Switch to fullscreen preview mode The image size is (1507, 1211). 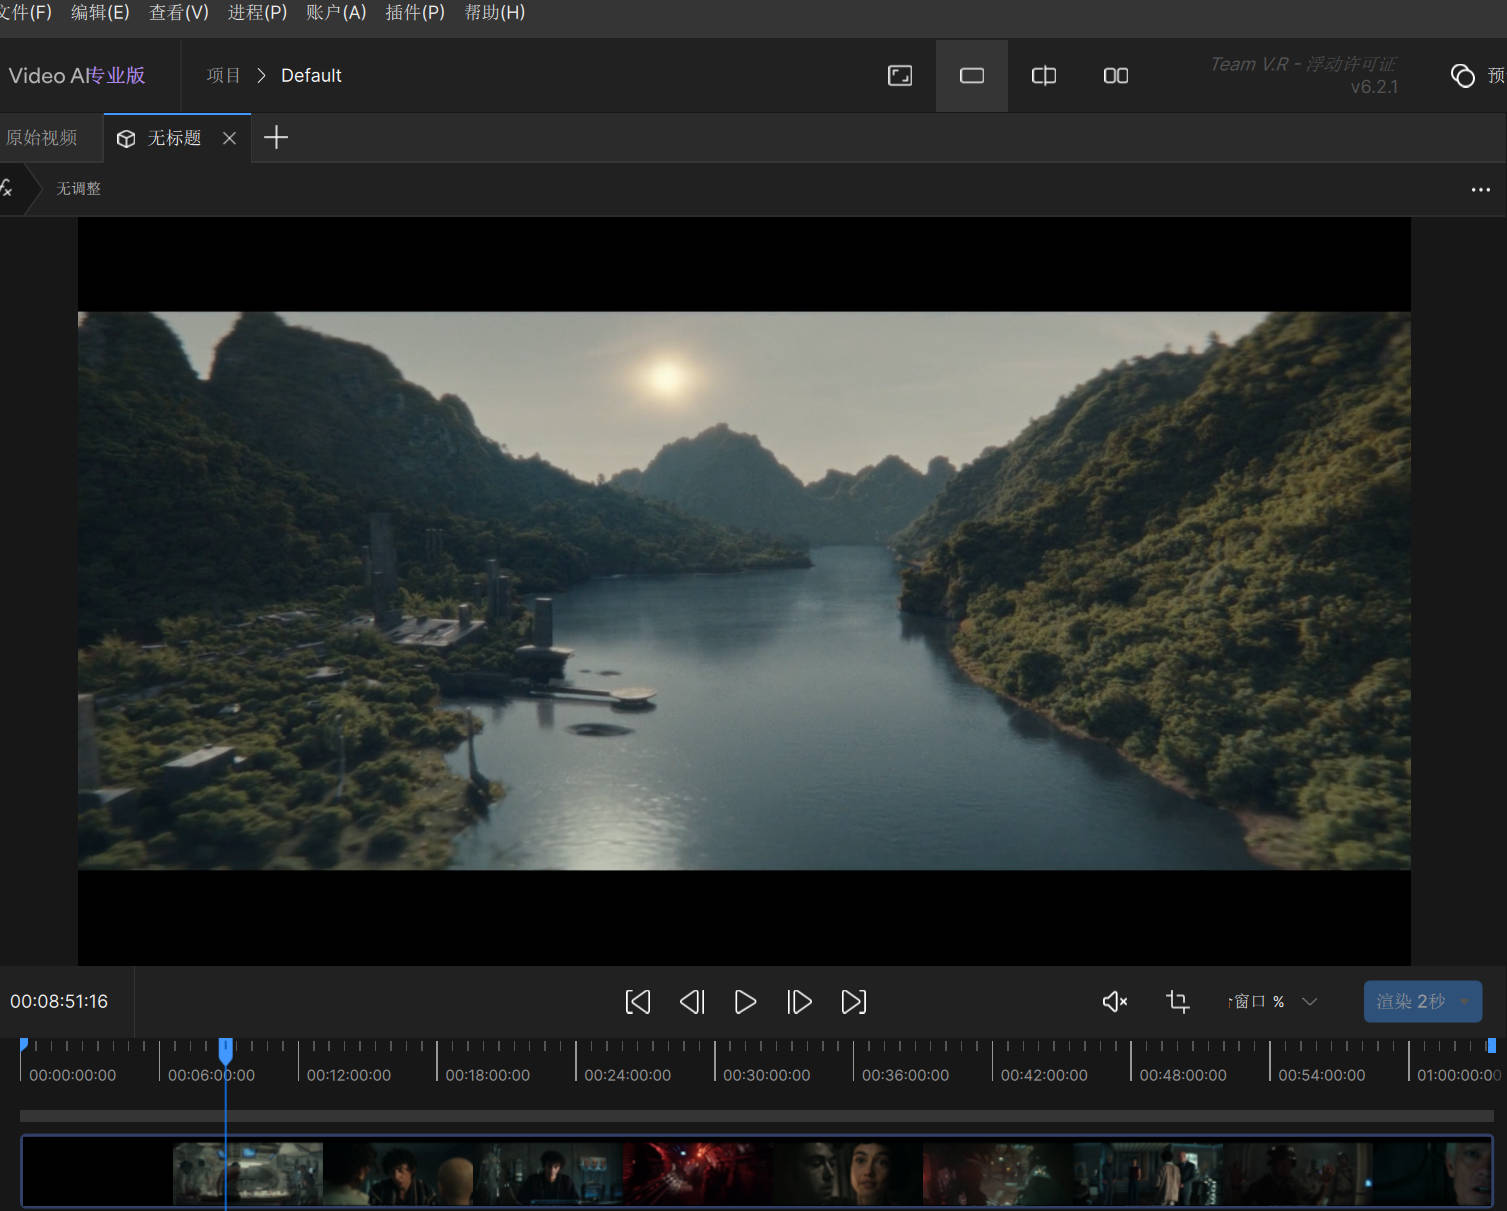point(899,76)
